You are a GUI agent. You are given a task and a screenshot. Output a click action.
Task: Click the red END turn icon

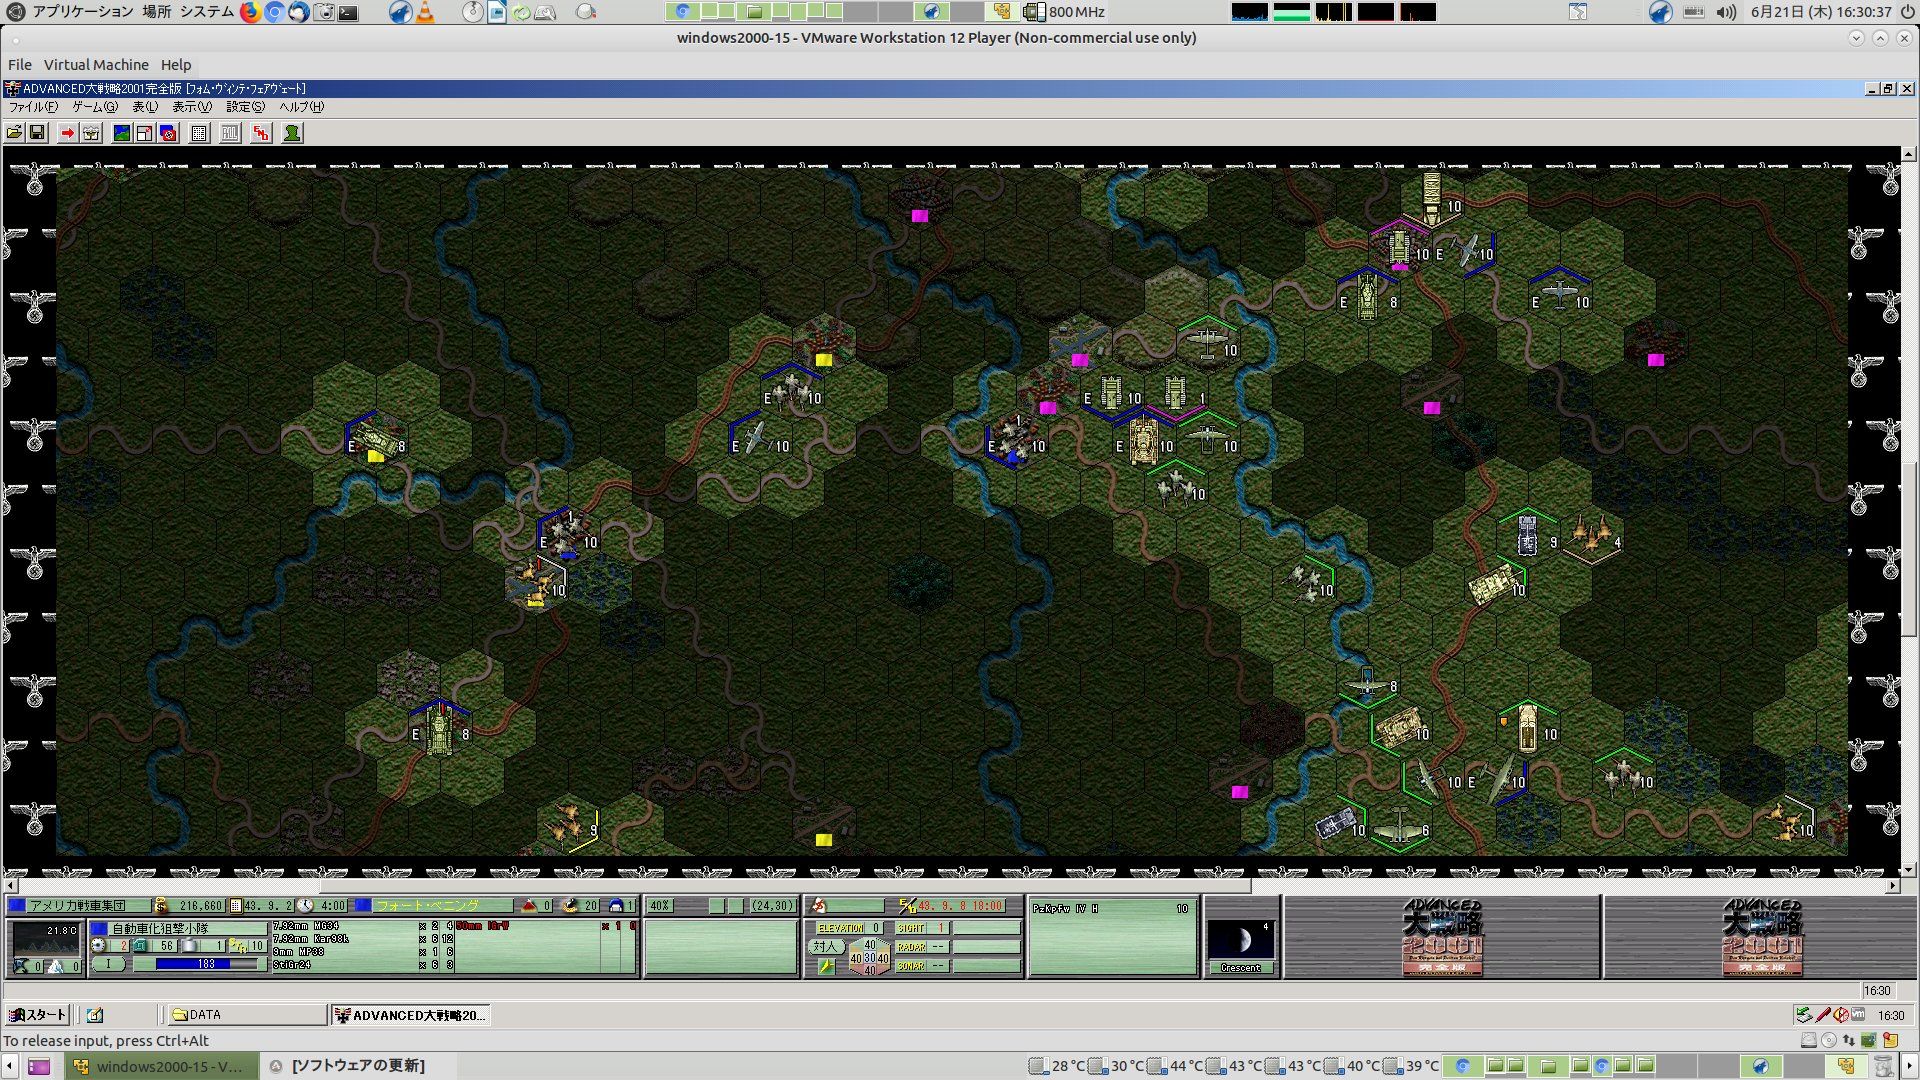261,133
